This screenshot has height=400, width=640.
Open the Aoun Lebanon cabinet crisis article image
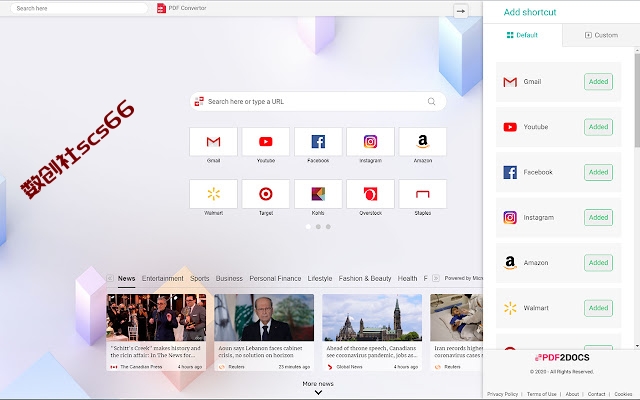tap(264, 318)
